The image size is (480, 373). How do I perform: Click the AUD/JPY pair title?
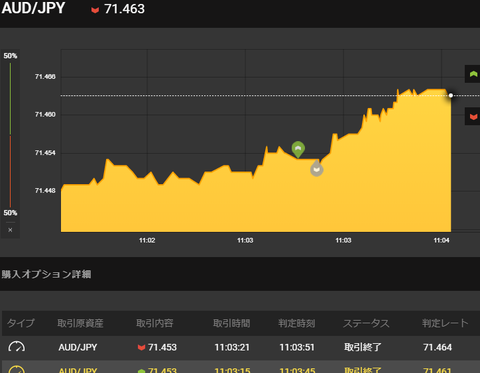(x=33, y=8)
